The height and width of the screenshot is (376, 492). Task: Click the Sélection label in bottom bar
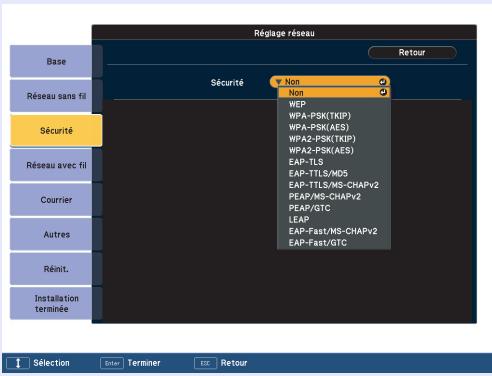pyautogui.click(x=51, y=363)
